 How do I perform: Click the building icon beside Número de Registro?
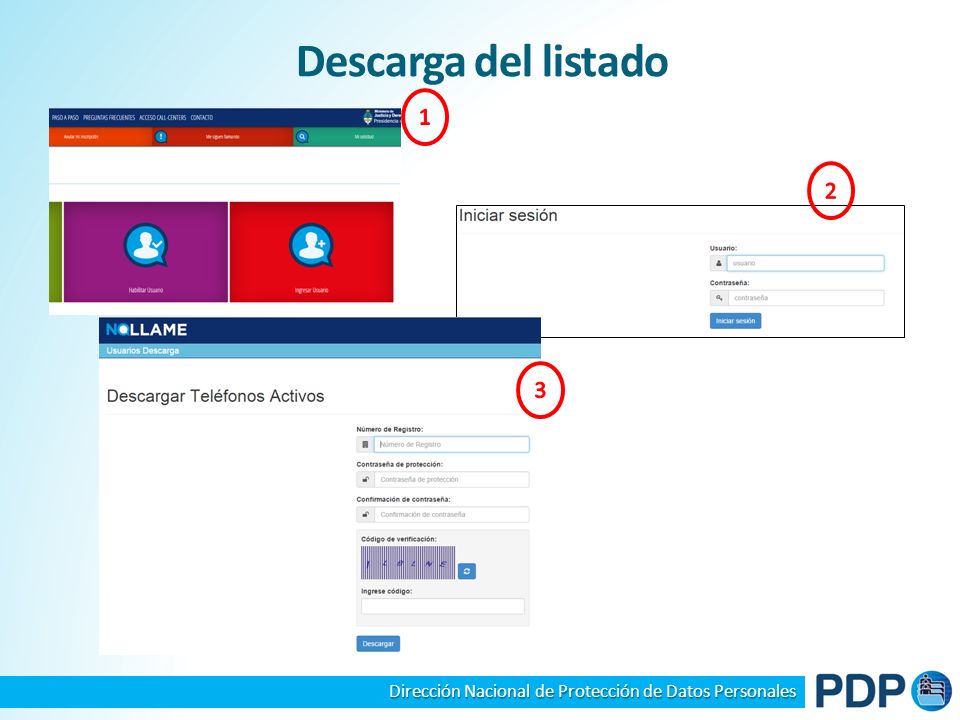point(365,444)
